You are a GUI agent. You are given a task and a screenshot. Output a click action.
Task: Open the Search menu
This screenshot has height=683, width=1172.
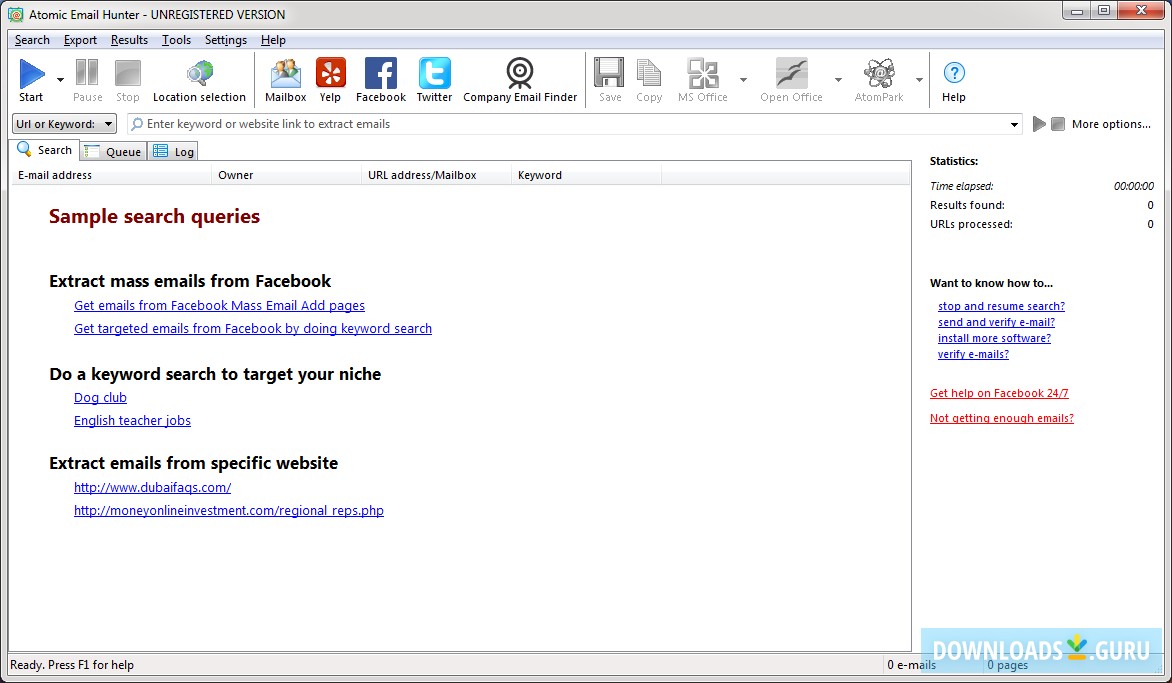32,40
